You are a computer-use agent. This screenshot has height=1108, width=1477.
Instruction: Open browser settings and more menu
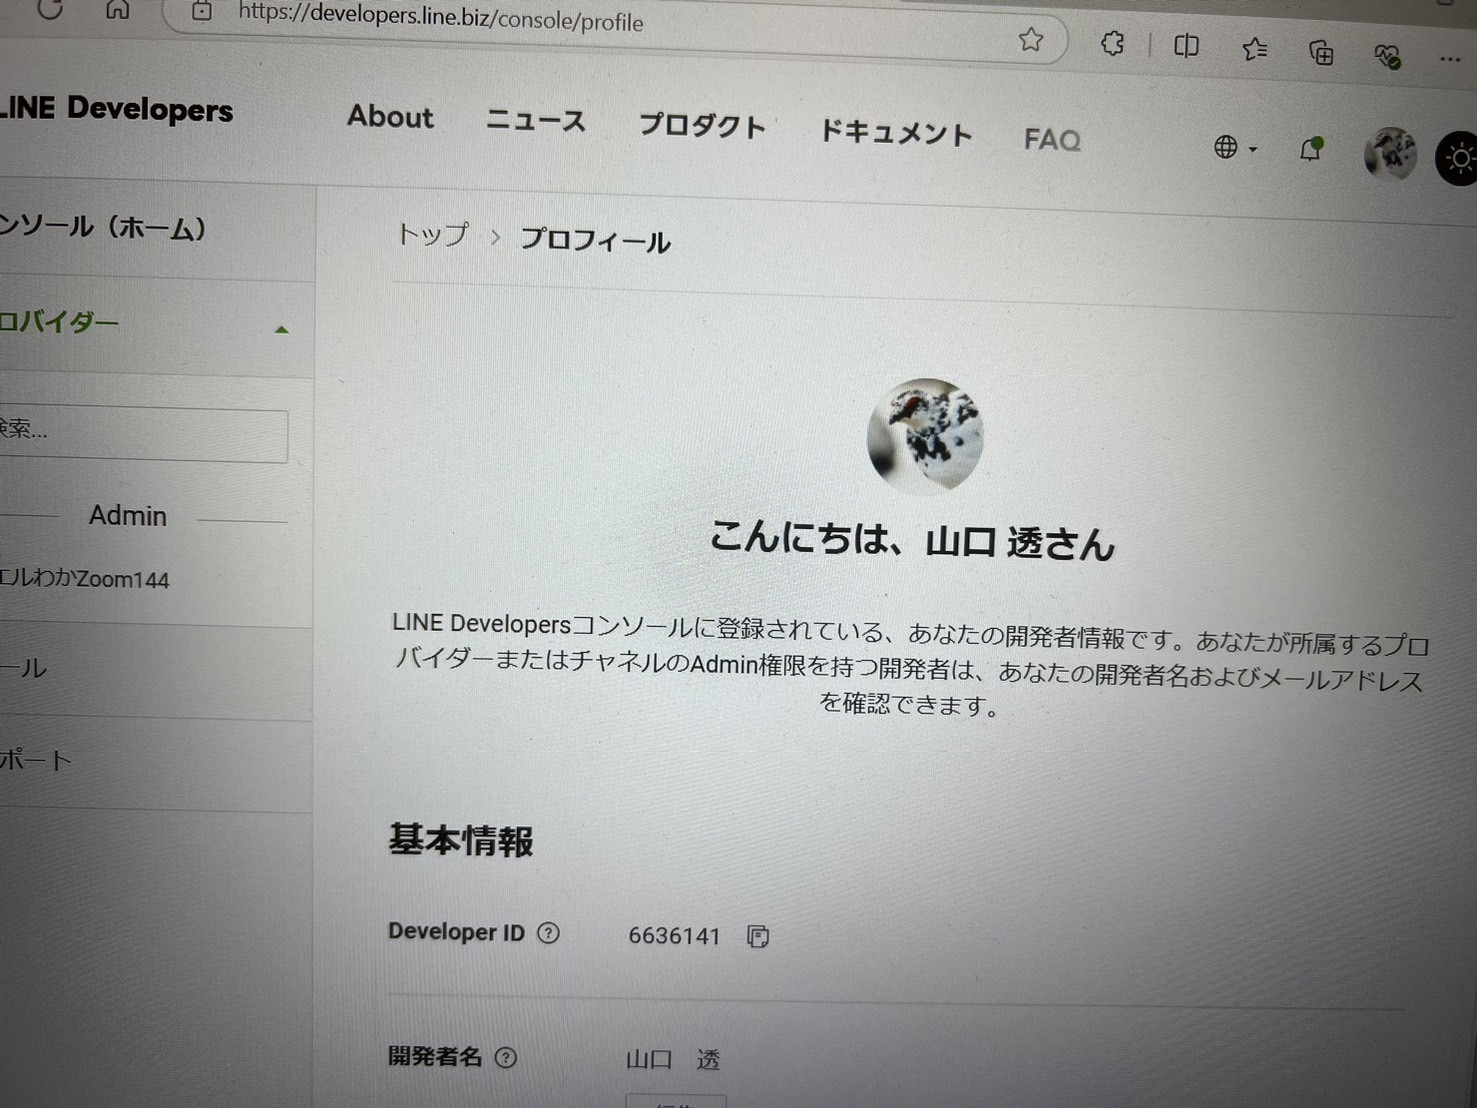pyautogui.click(x=1450, y=59)
